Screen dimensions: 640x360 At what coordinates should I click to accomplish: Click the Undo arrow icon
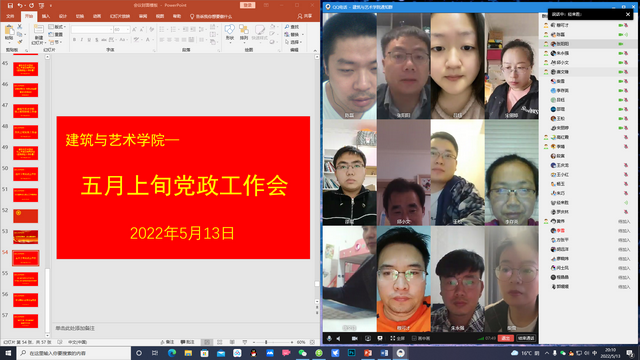tap(19, 5)
